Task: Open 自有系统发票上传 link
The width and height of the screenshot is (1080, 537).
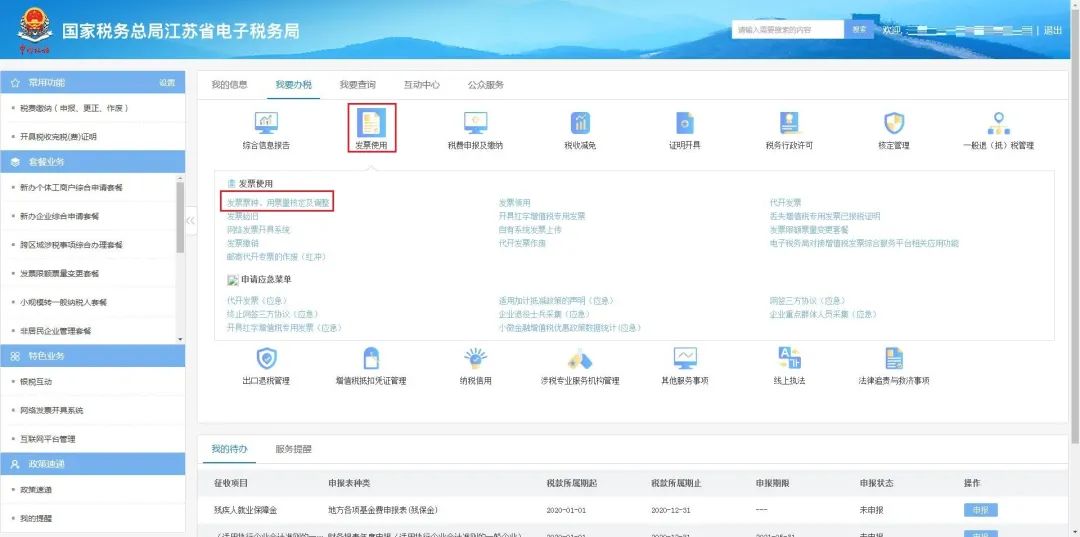Action: pos(530,229)
